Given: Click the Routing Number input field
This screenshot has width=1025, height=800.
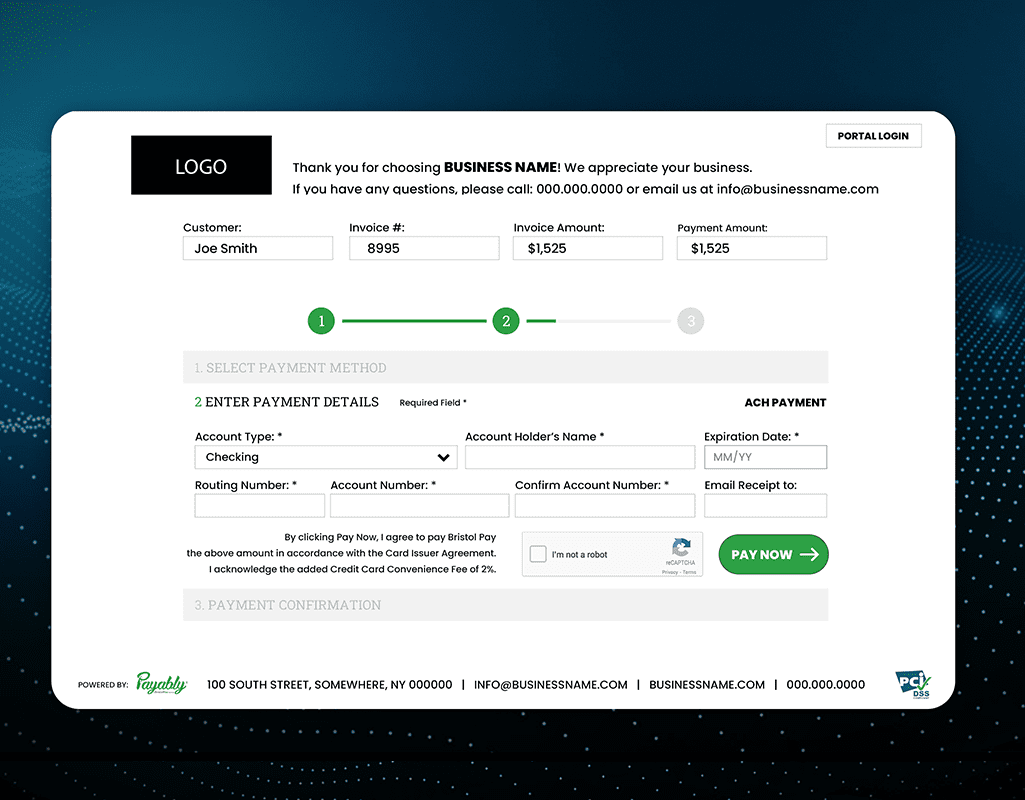Looking at the screenshot, I should coord(259,506).
